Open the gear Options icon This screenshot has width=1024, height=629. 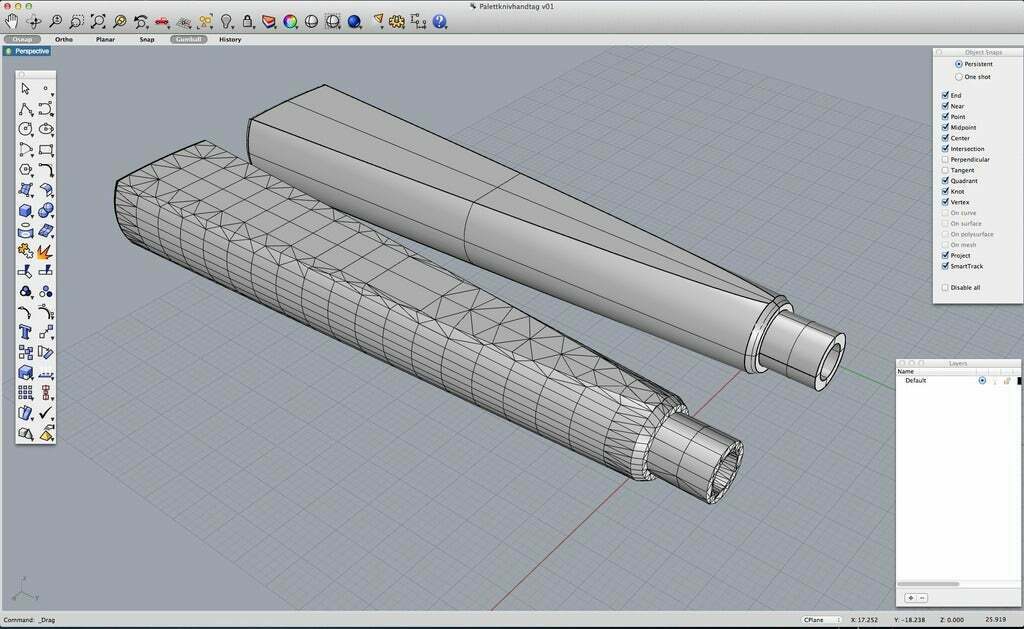point(396,22)
